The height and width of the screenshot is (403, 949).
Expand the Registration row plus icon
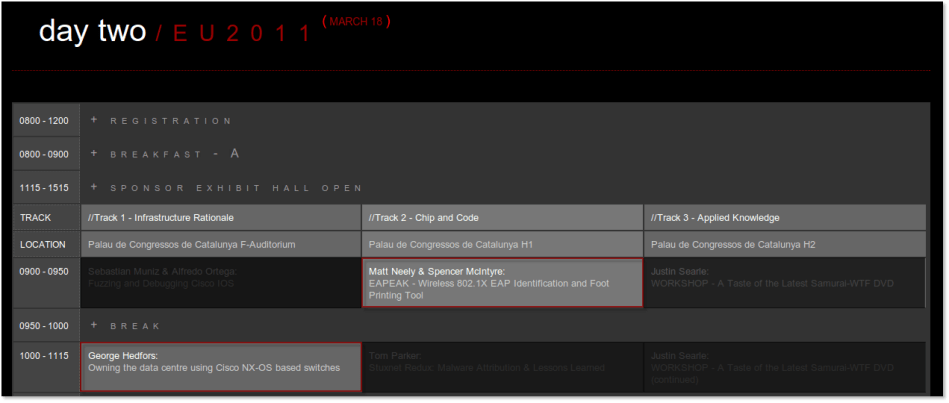[x=94, y=120]
